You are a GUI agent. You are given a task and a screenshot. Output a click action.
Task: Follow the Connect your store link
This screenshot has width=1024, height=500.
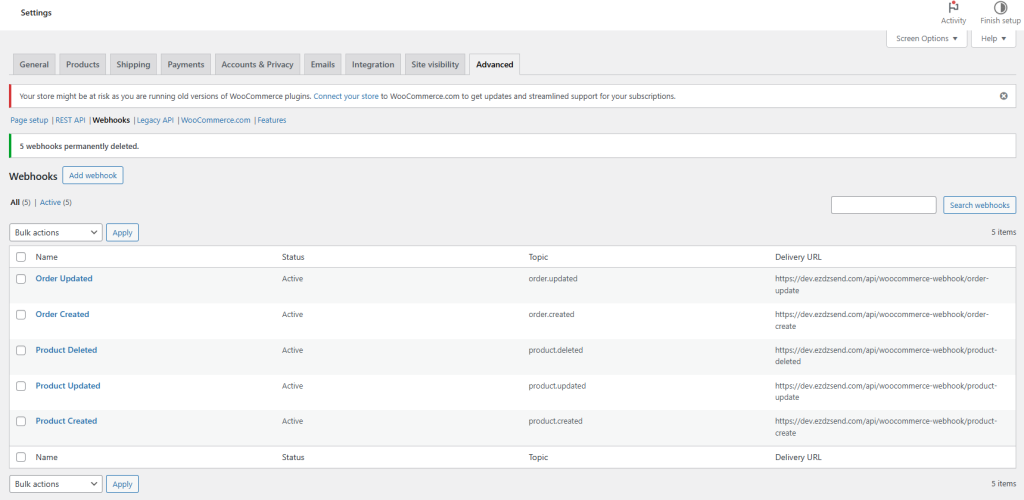coord(345,96)
